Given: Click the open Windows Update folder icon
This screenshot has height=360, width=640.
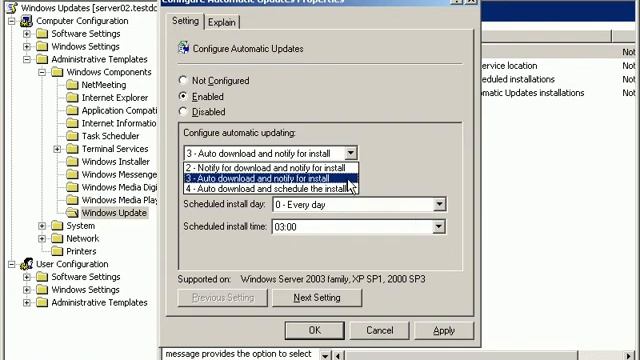Looking at the screenshot, I should click(x=72, y=213).
